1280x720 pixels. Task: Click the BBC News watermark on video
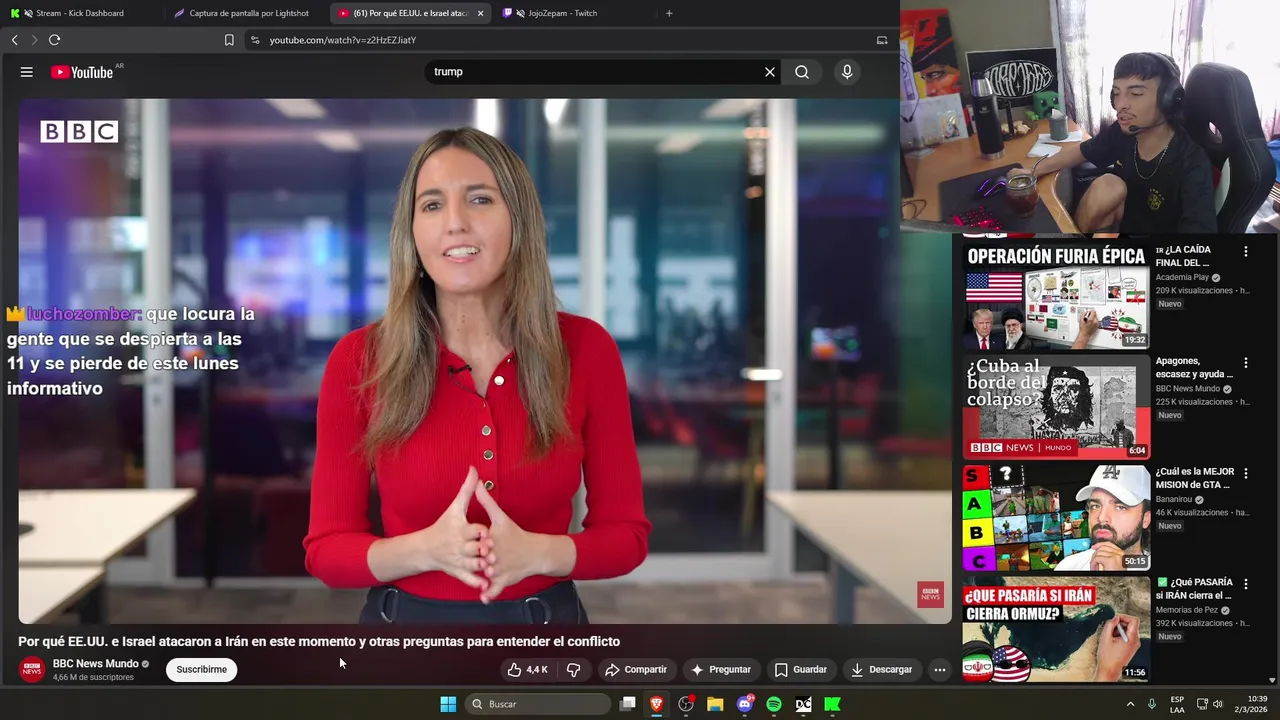930,594
